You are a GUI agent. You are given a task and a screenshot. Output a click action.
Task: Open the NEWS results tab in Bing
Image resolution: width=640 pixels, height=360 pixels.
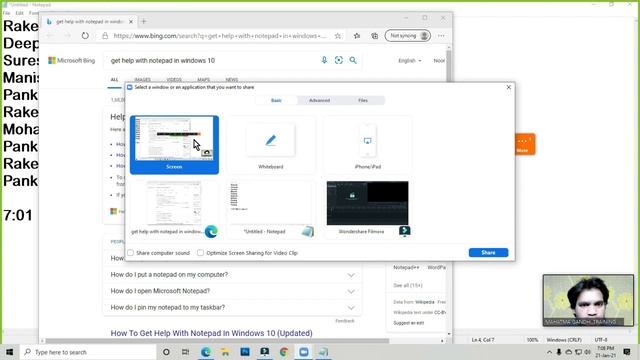click(232, 80)
